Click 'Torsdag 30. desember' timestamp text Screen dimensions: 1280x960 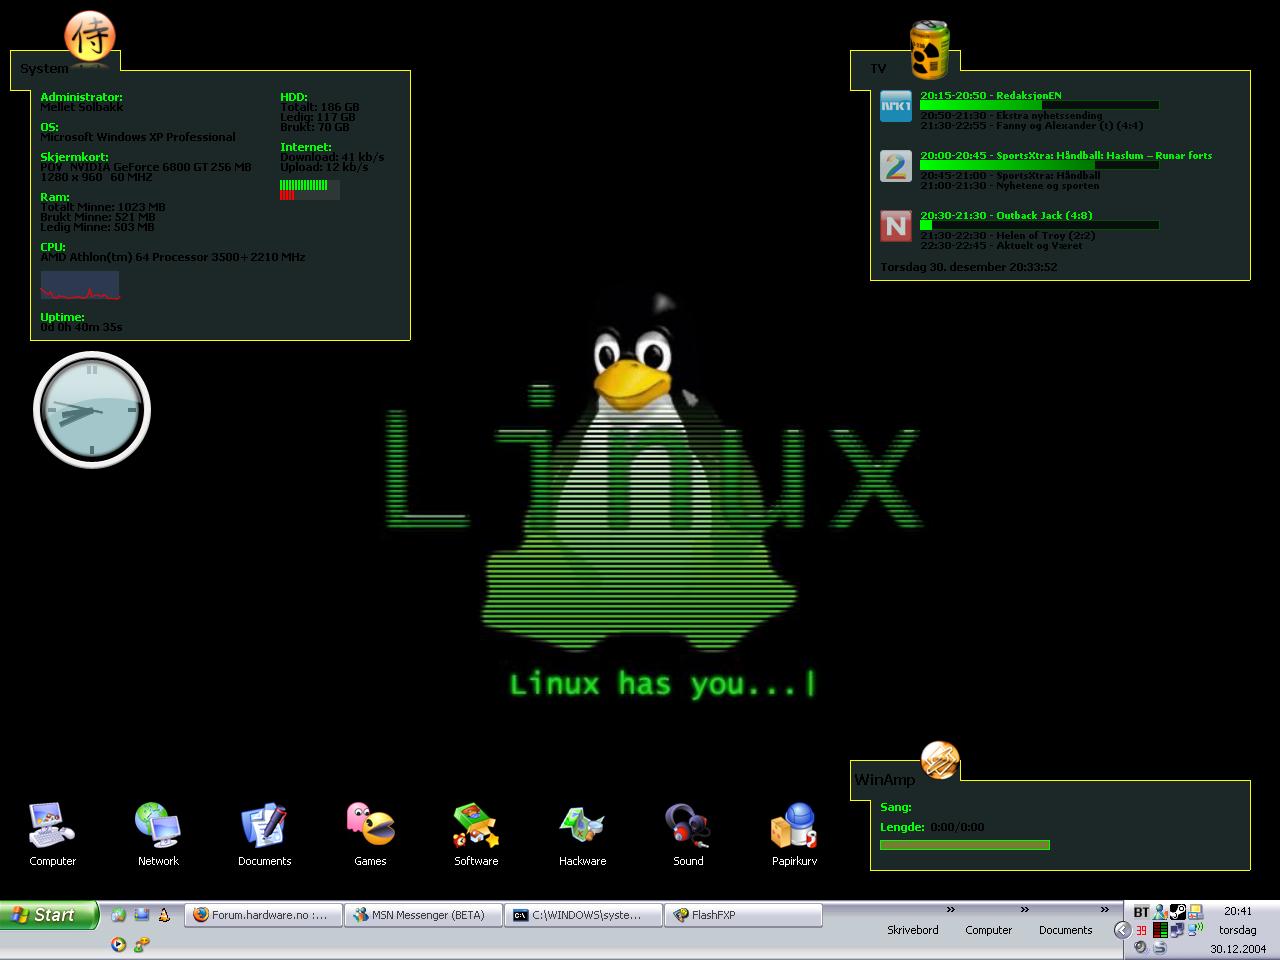(x=968, y=267)
